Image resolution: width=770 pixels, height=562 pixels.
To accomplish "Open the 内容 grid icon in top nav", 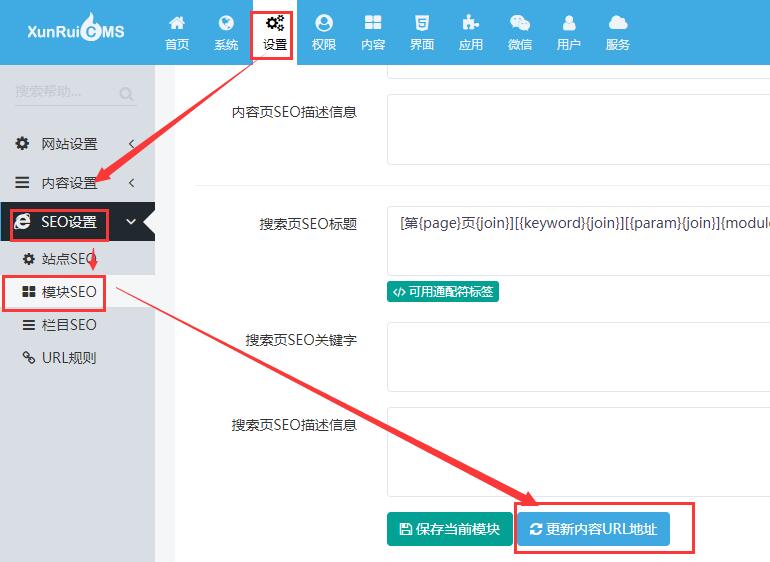I will point(373,23).
